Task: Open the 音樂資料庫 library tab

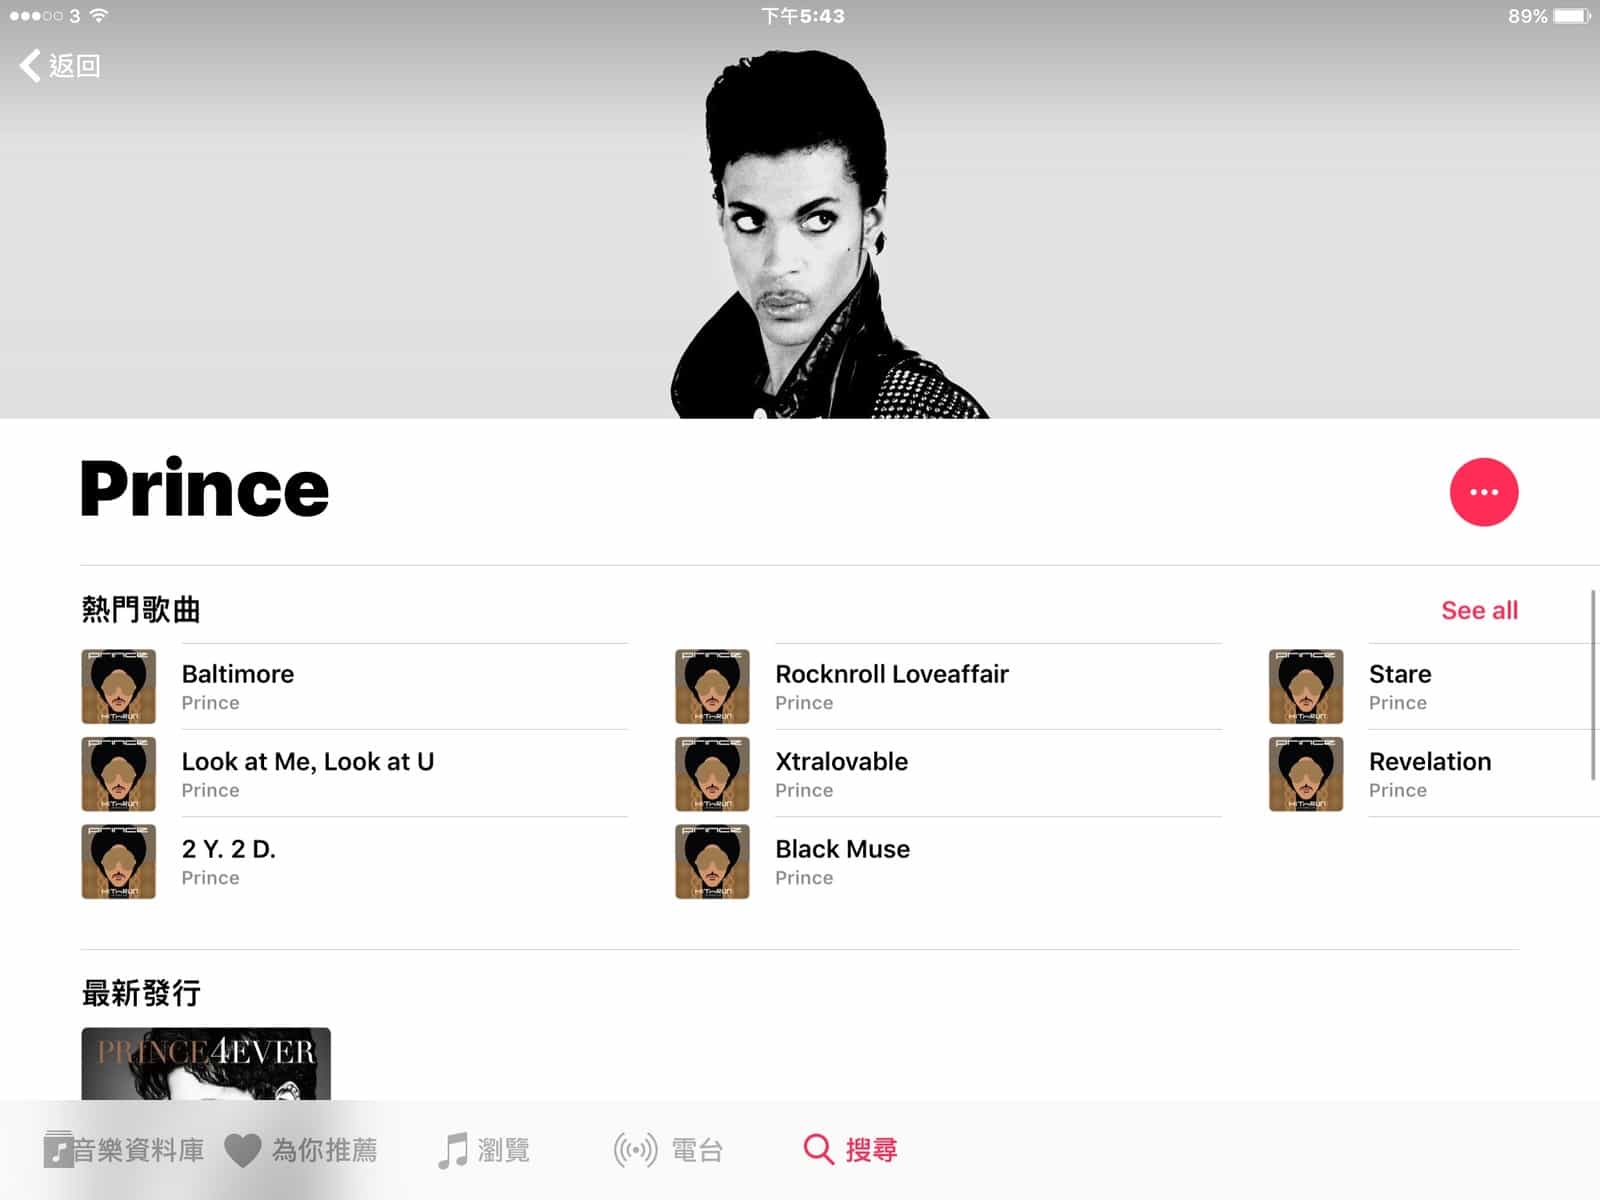Action: click(x=124, y=1150)
